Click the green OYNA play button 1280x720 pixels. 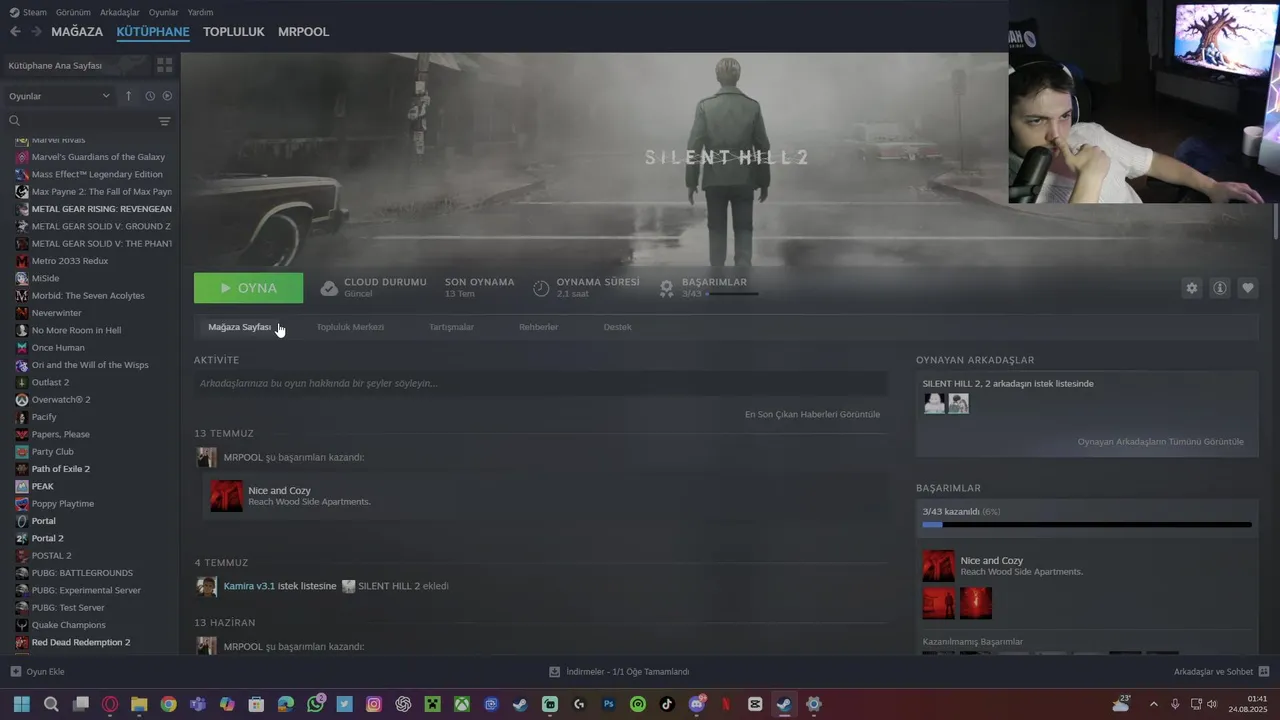248,288
